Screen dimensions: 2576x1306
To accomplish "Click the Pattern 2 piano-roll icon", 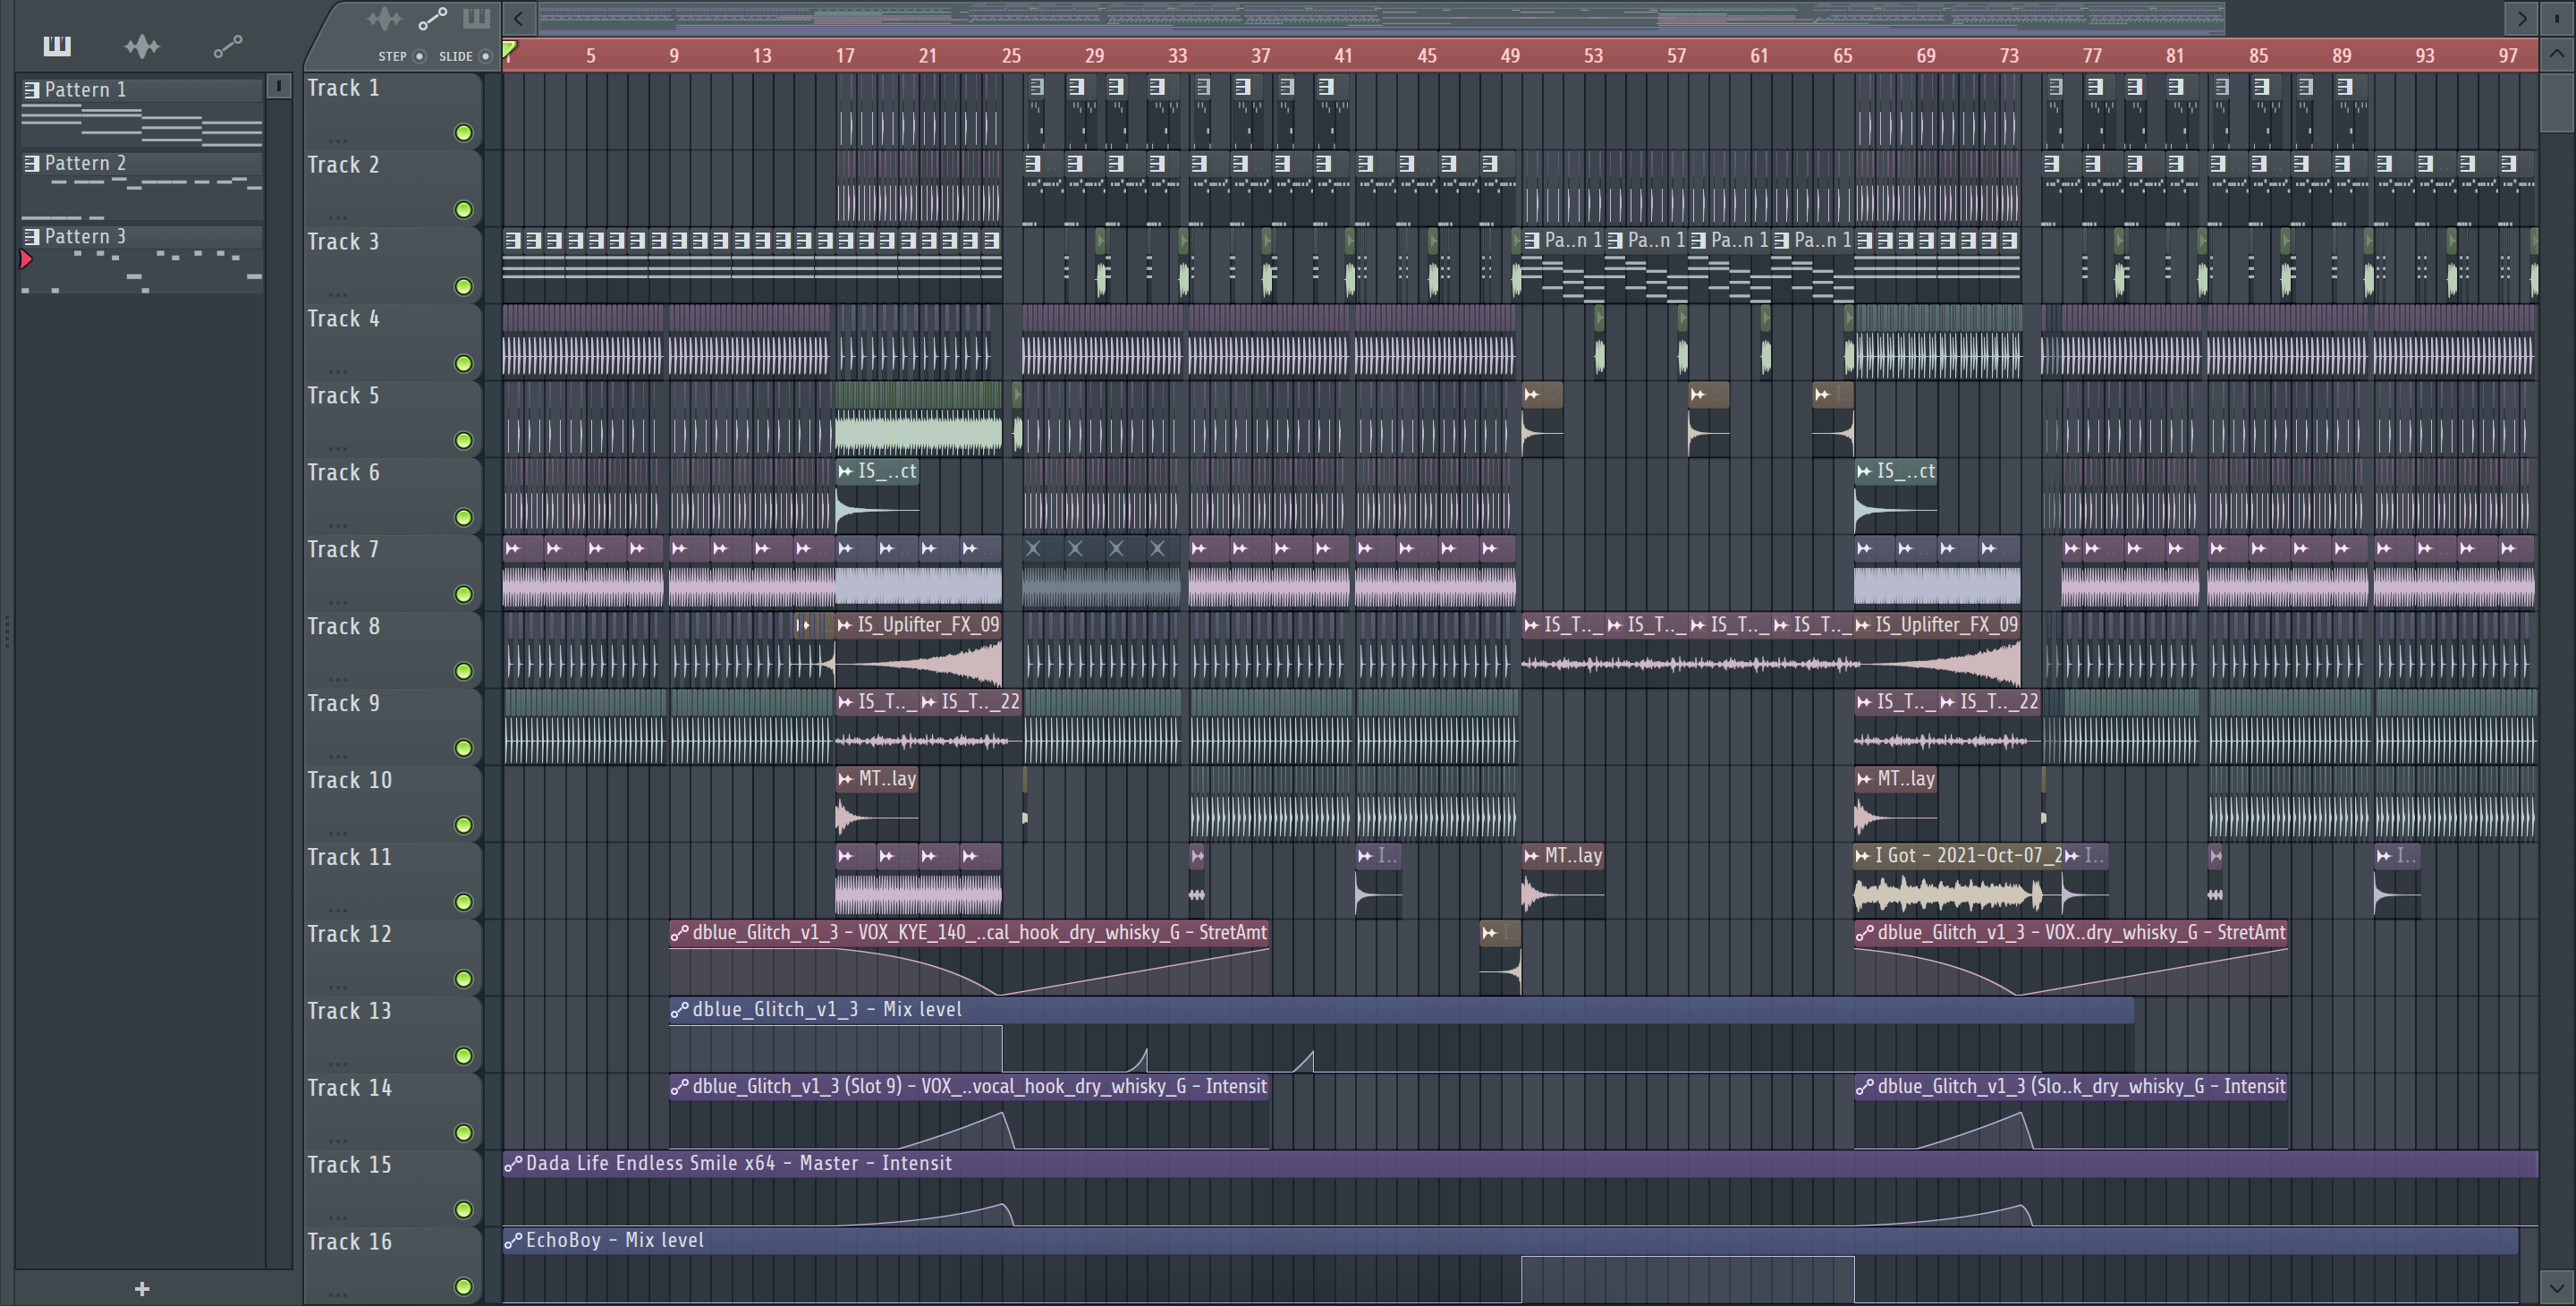I will 32,163.
